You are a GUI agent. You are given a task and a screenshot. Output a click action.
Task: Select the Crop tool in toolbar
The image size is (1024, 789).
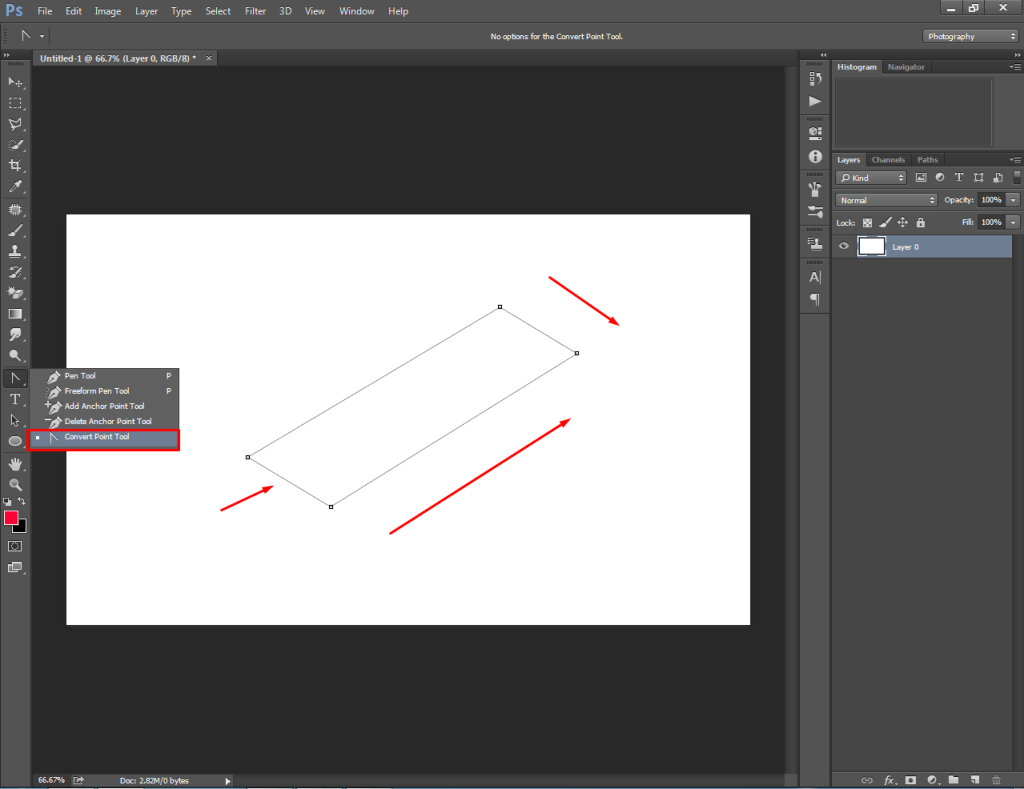pyautogui.click(x=15, y=165)
